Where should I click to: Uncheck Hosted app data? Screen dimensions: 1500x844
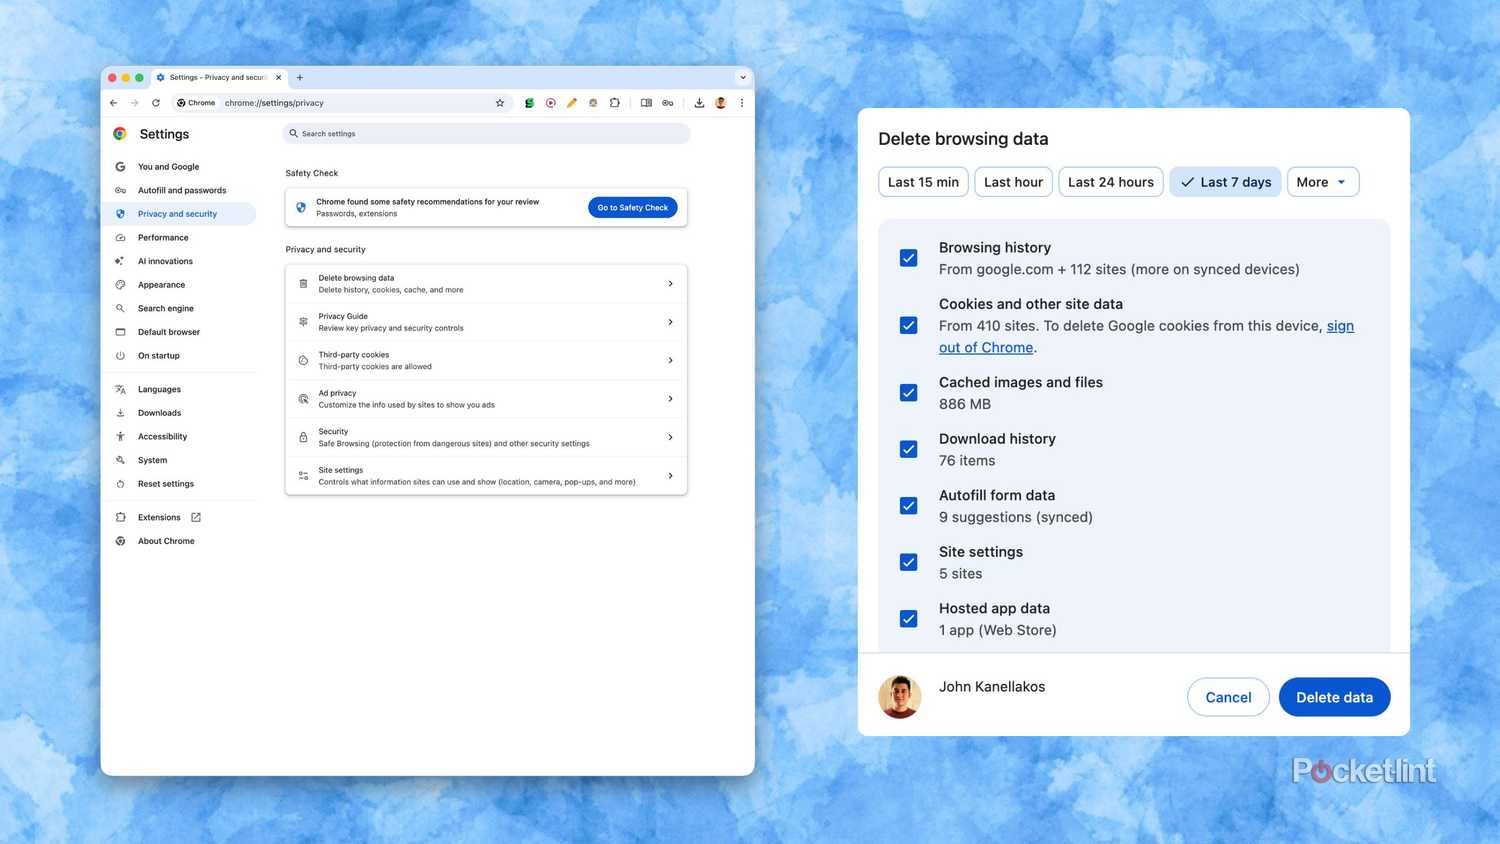908,618
